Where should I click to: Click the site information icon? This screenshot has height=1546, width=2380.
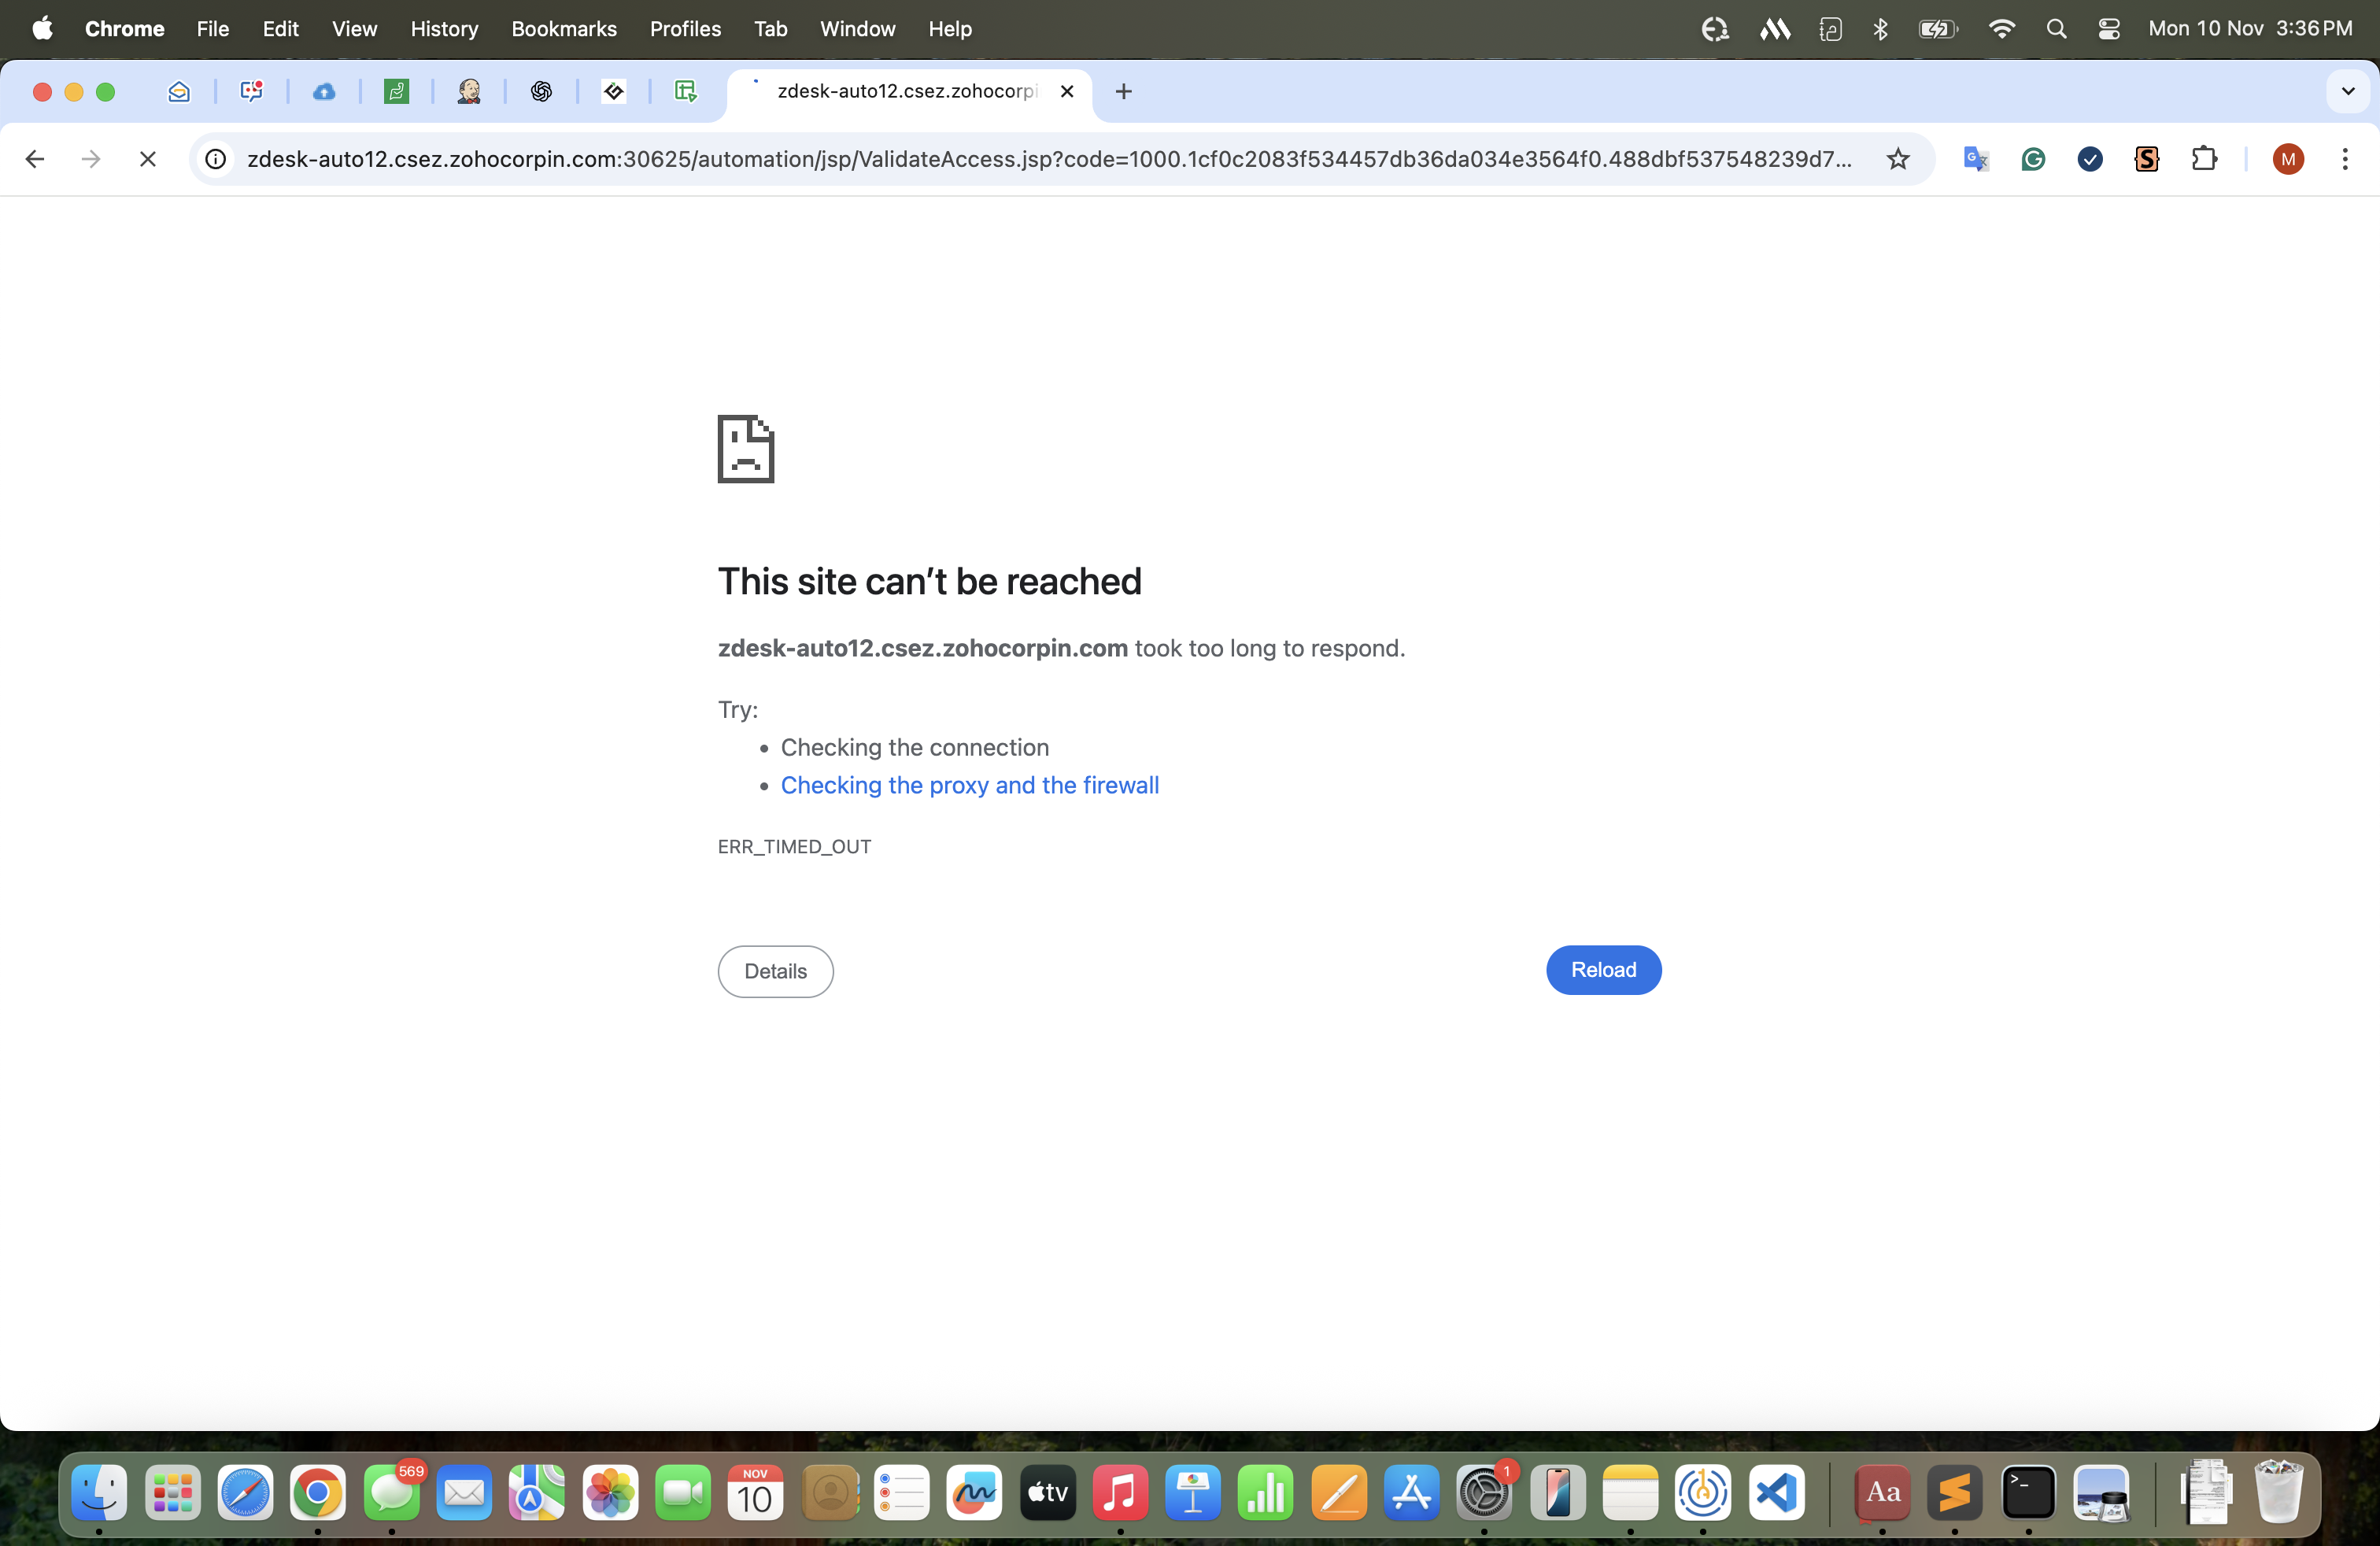click(x=216, y=159)
